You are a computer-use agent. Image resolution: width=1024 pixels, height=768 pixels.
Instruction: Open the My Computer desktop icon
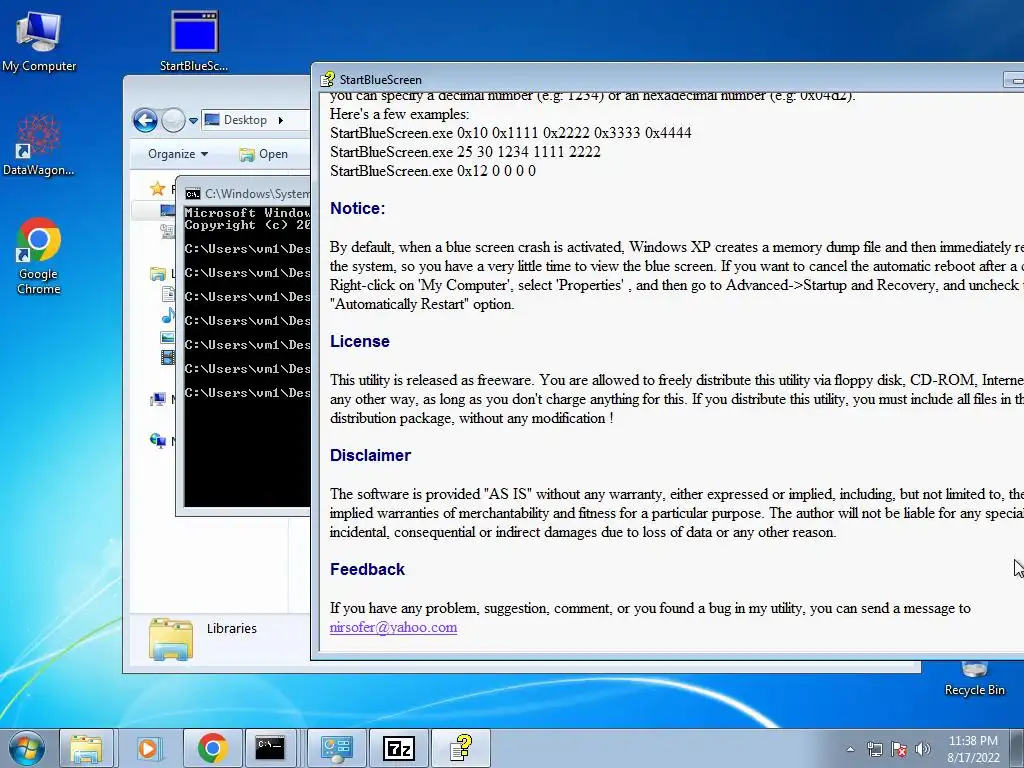click(x=39, y=40)
